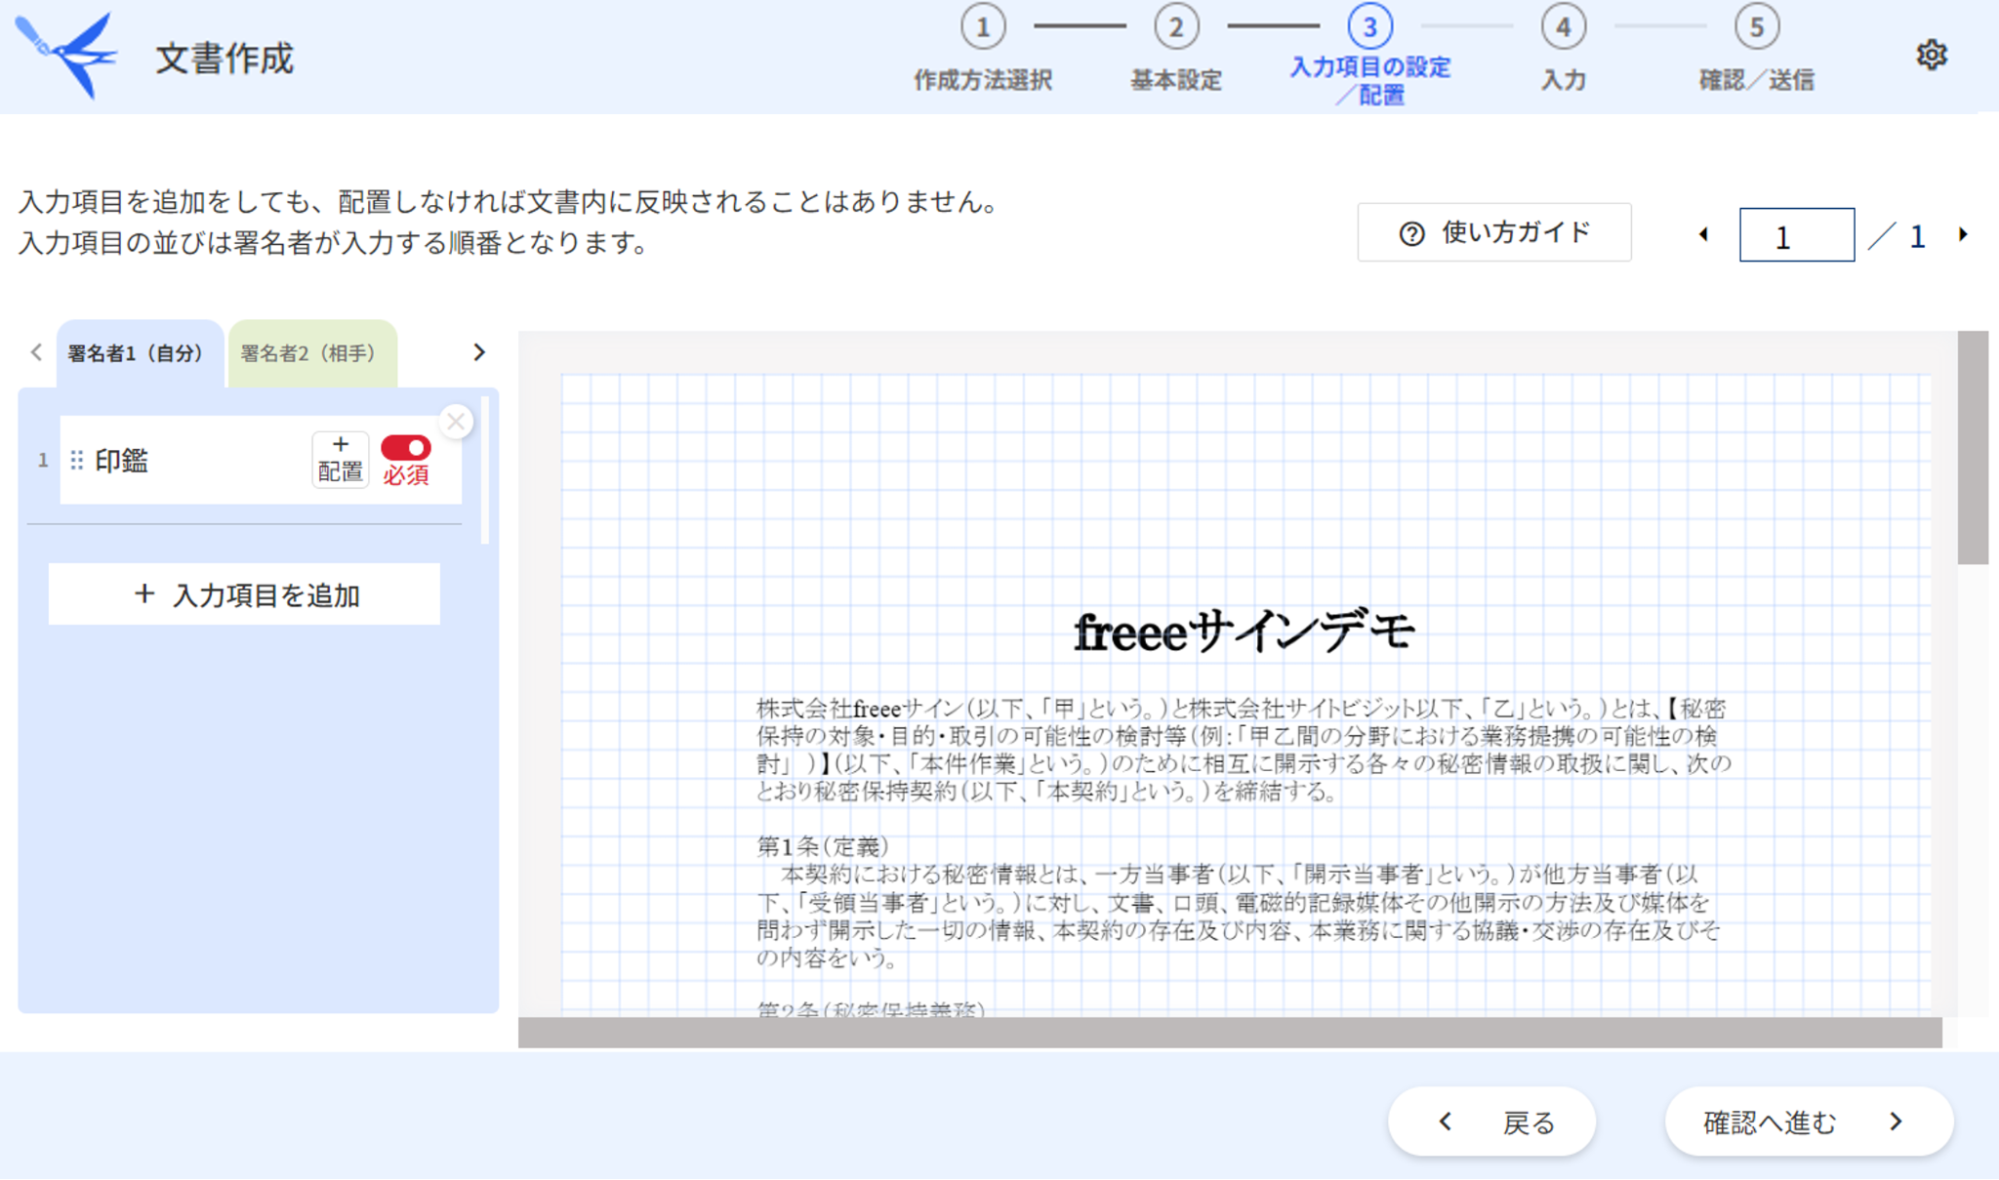
Task: Go to previous page with left triangle
Action: click(x=1703, y=235)
